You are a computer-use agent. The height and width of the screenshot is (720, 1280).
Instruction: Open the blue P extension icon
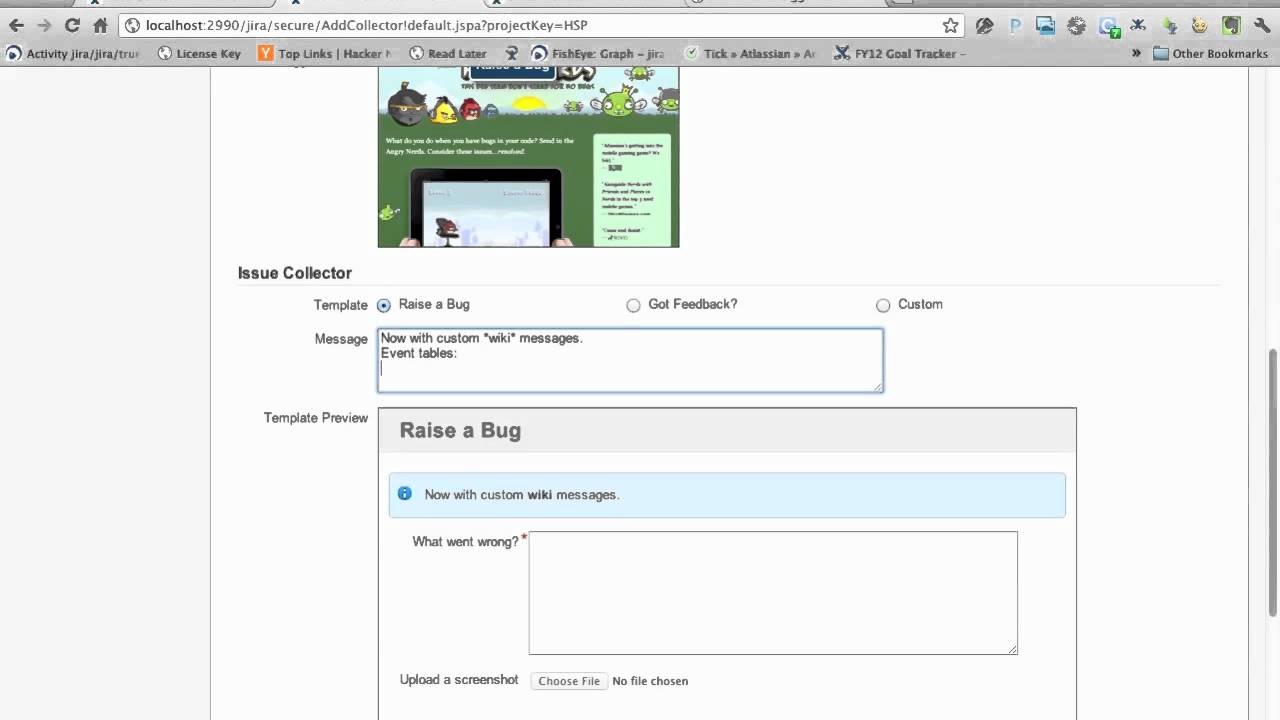(1016, 27)
